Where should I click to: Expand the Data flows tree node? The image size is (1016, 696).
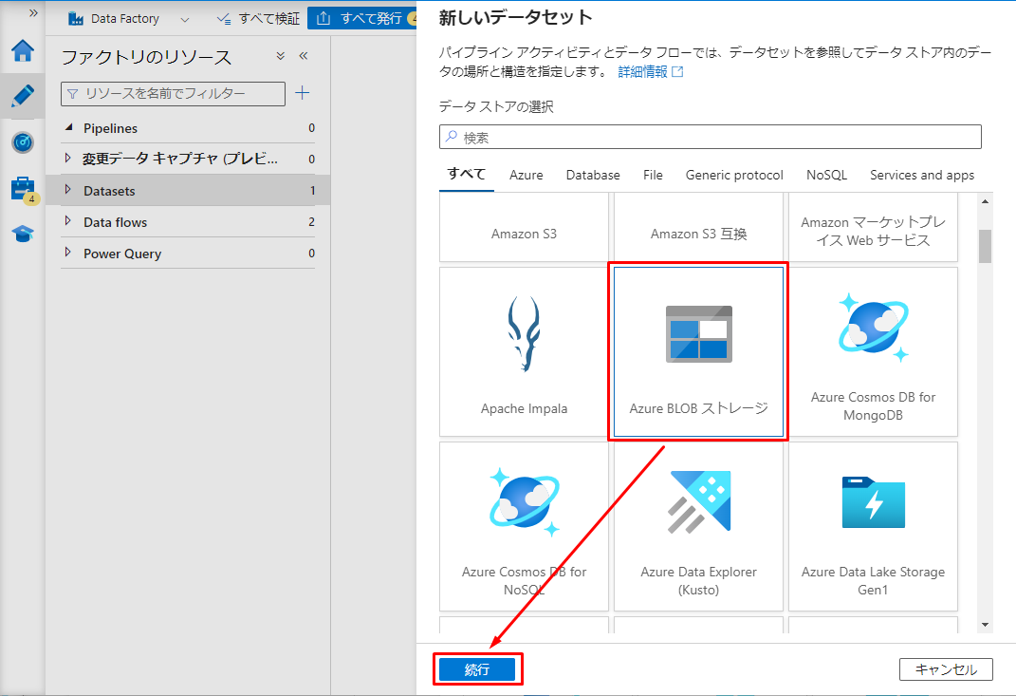(x=67, y=220)
